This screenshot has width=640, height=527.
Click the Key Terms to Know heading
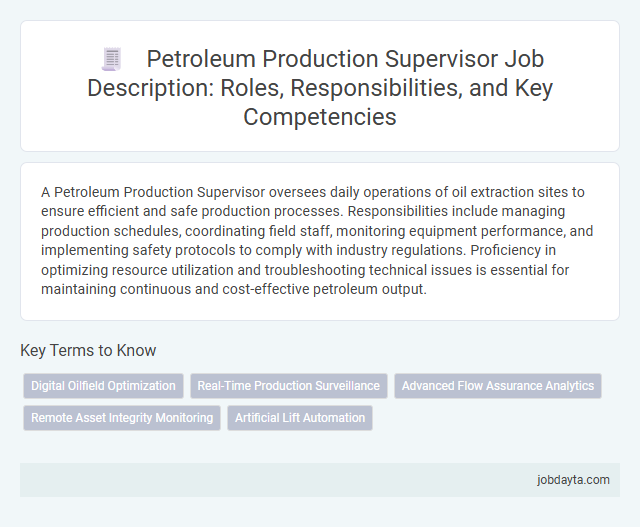(88, 350)
